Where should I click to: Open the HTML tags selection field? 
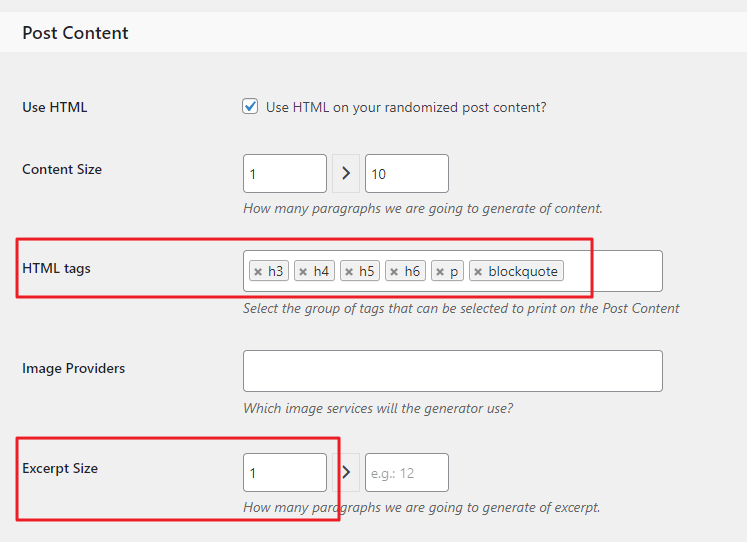(x=610, y=271)
